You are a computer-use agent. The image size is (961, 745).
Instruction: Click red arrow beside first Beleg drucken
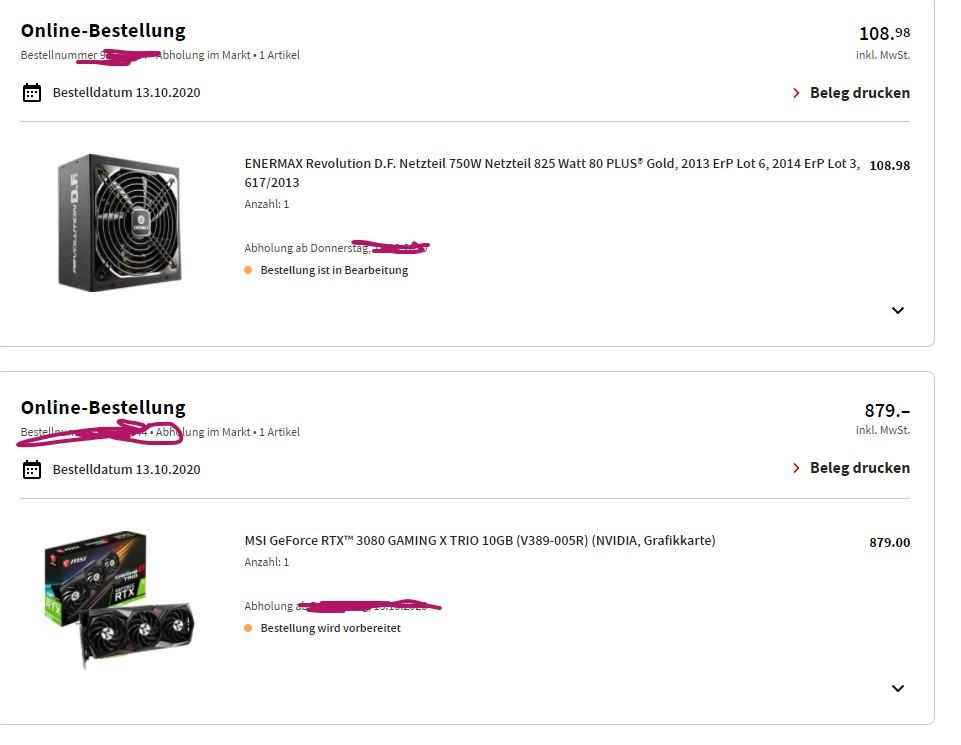click(x=796, y=93)
